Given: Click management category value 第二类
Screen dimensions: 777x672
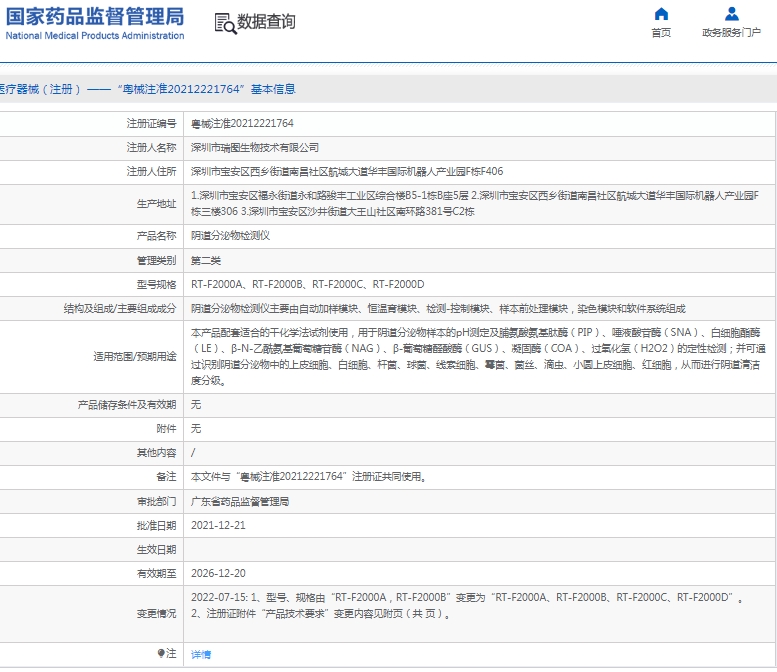Looking at the screenshot, I should (206, 260).
